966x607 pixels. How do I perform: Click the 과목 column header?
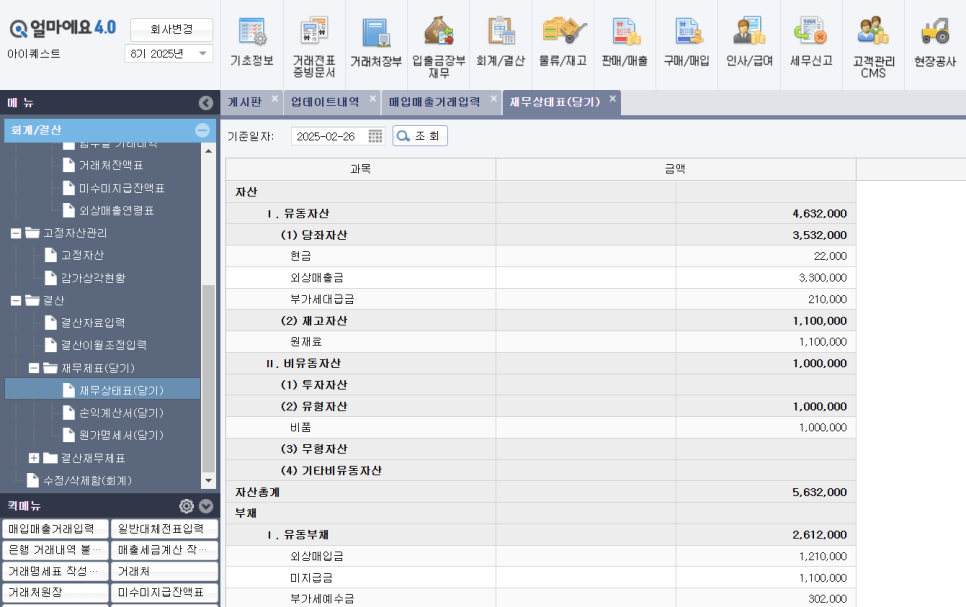click(x=361, y=169)
